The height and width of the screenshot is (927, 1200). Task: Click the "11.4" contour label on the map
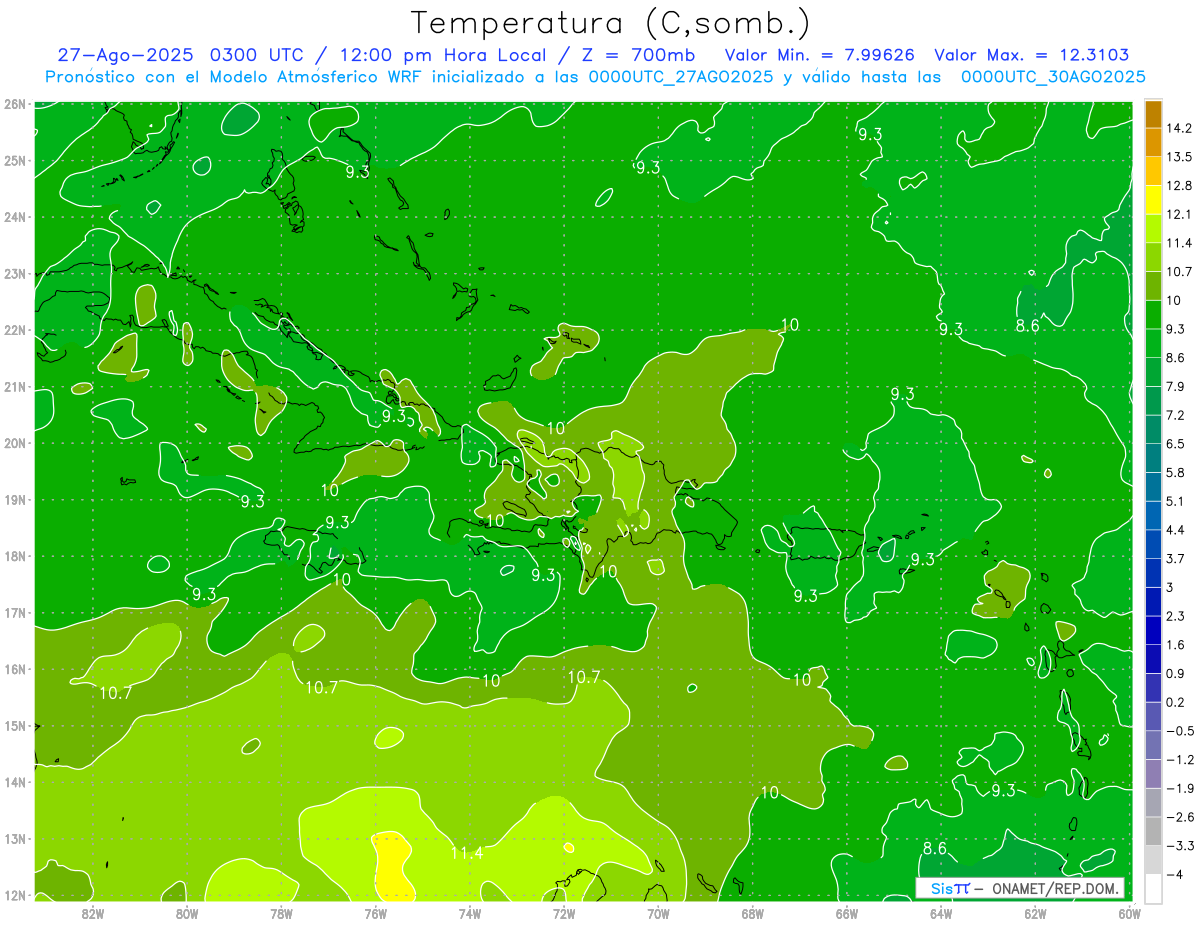[x=466, y=853]
